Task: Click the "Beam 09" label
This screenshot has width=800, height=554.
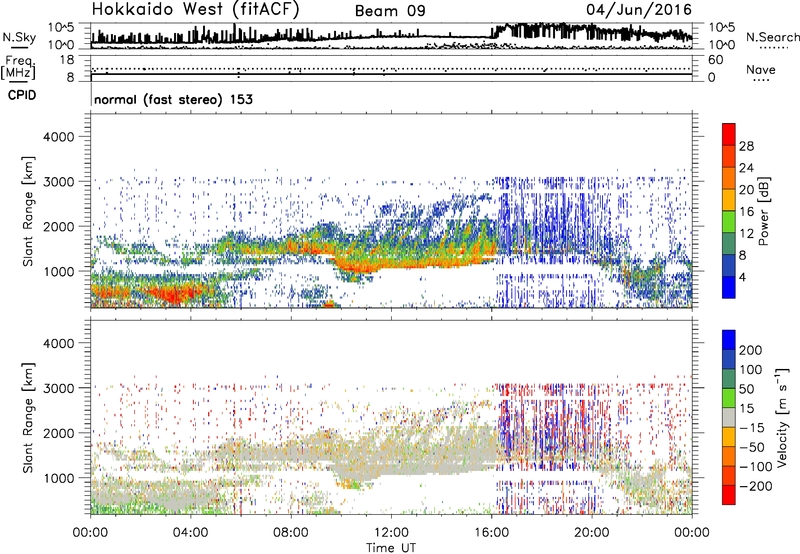Action: [390, 11]
